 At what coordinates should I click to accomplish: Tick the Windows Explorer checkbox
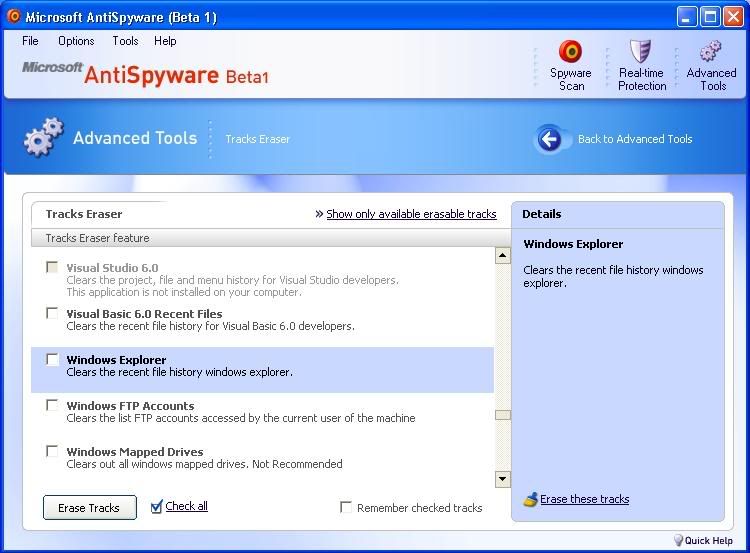pyautogui.click(x=52, y=359)
